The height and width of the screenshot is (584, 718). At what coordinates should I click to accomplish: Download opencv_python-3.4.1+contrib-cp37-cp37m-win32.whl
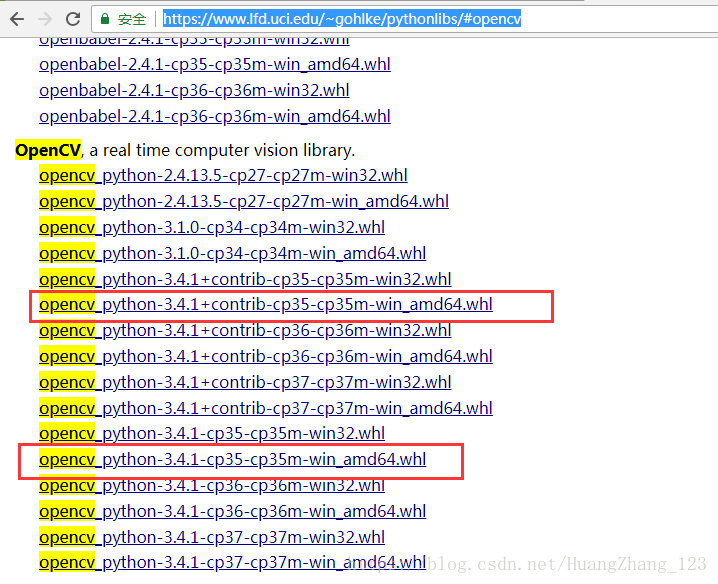pyautogui.click(x=245, y=382)
